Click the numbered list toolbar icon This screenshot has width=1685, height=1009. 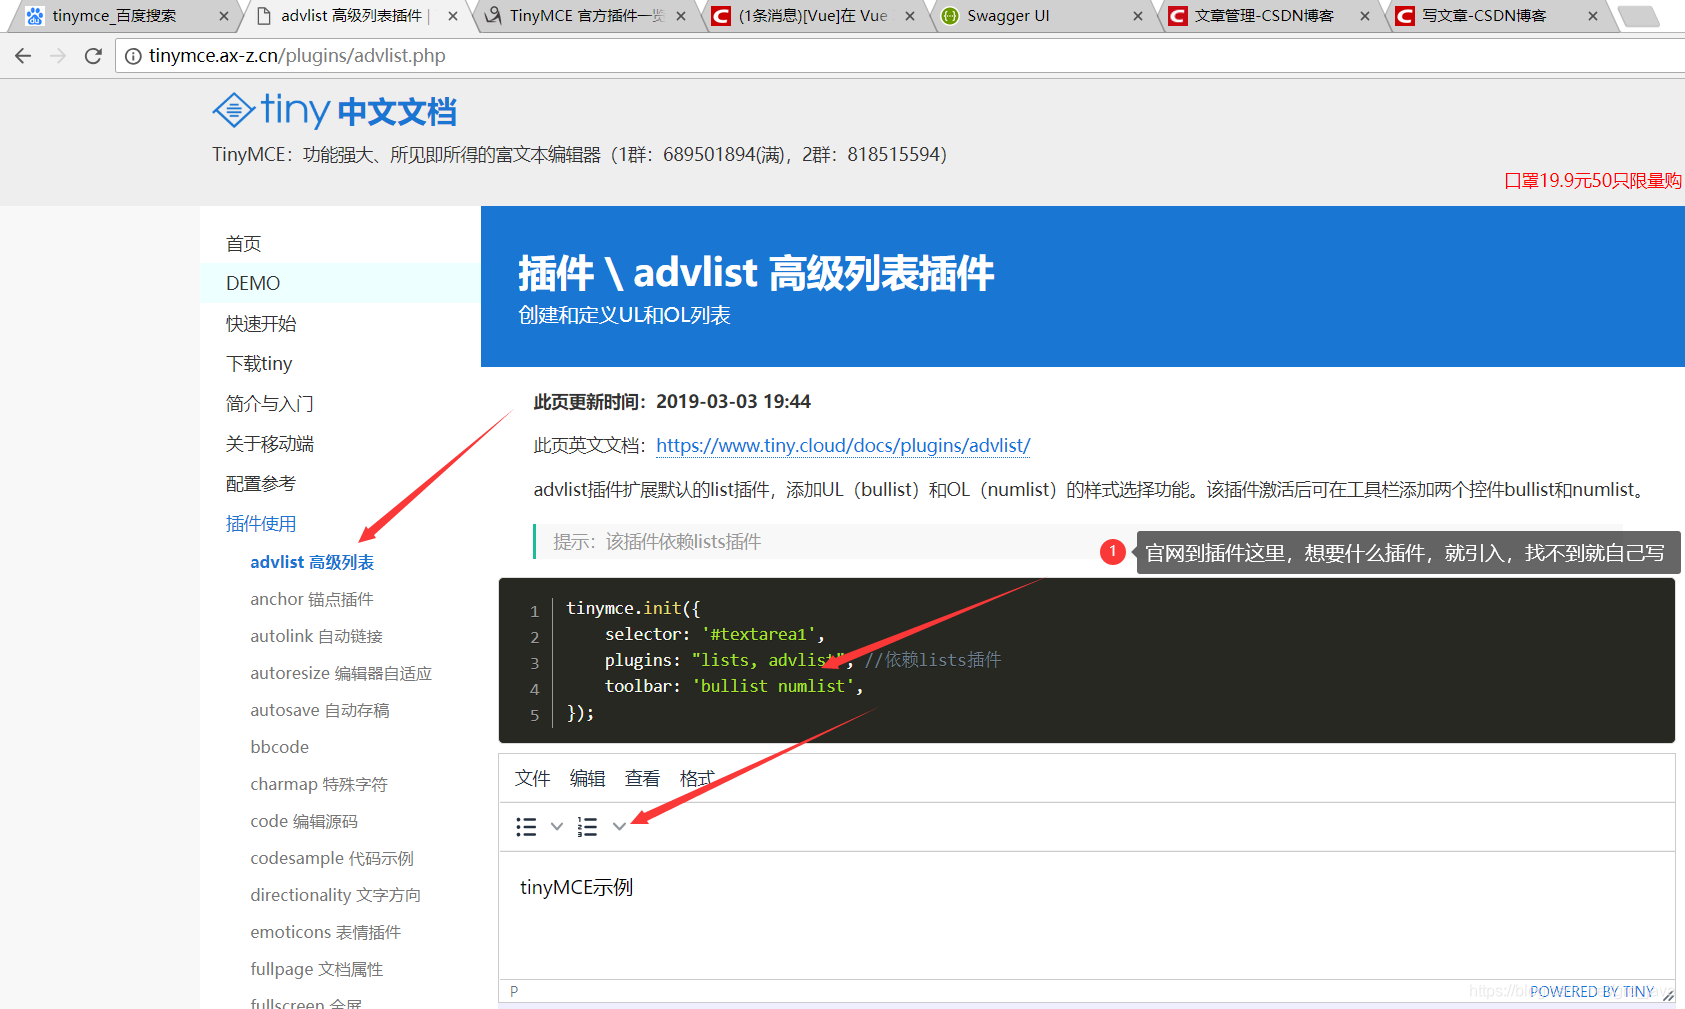click(588, 827)
